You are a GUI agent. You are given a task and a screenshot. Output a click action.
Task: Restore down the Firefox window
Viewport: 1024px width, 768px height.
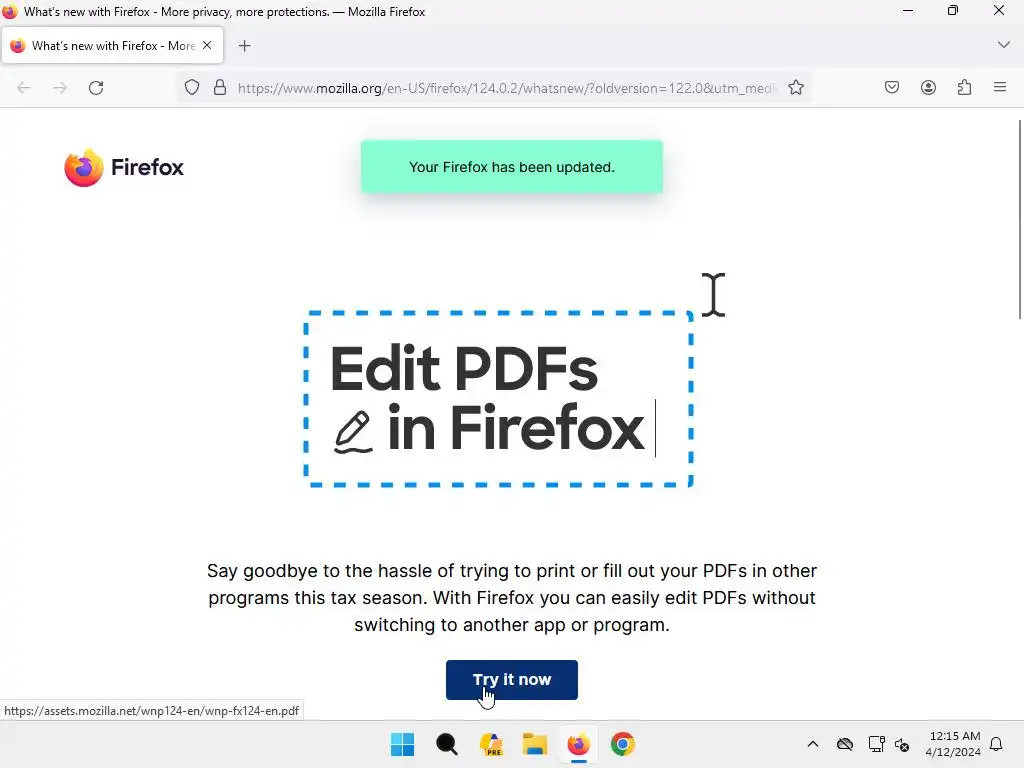pos(953,10)
